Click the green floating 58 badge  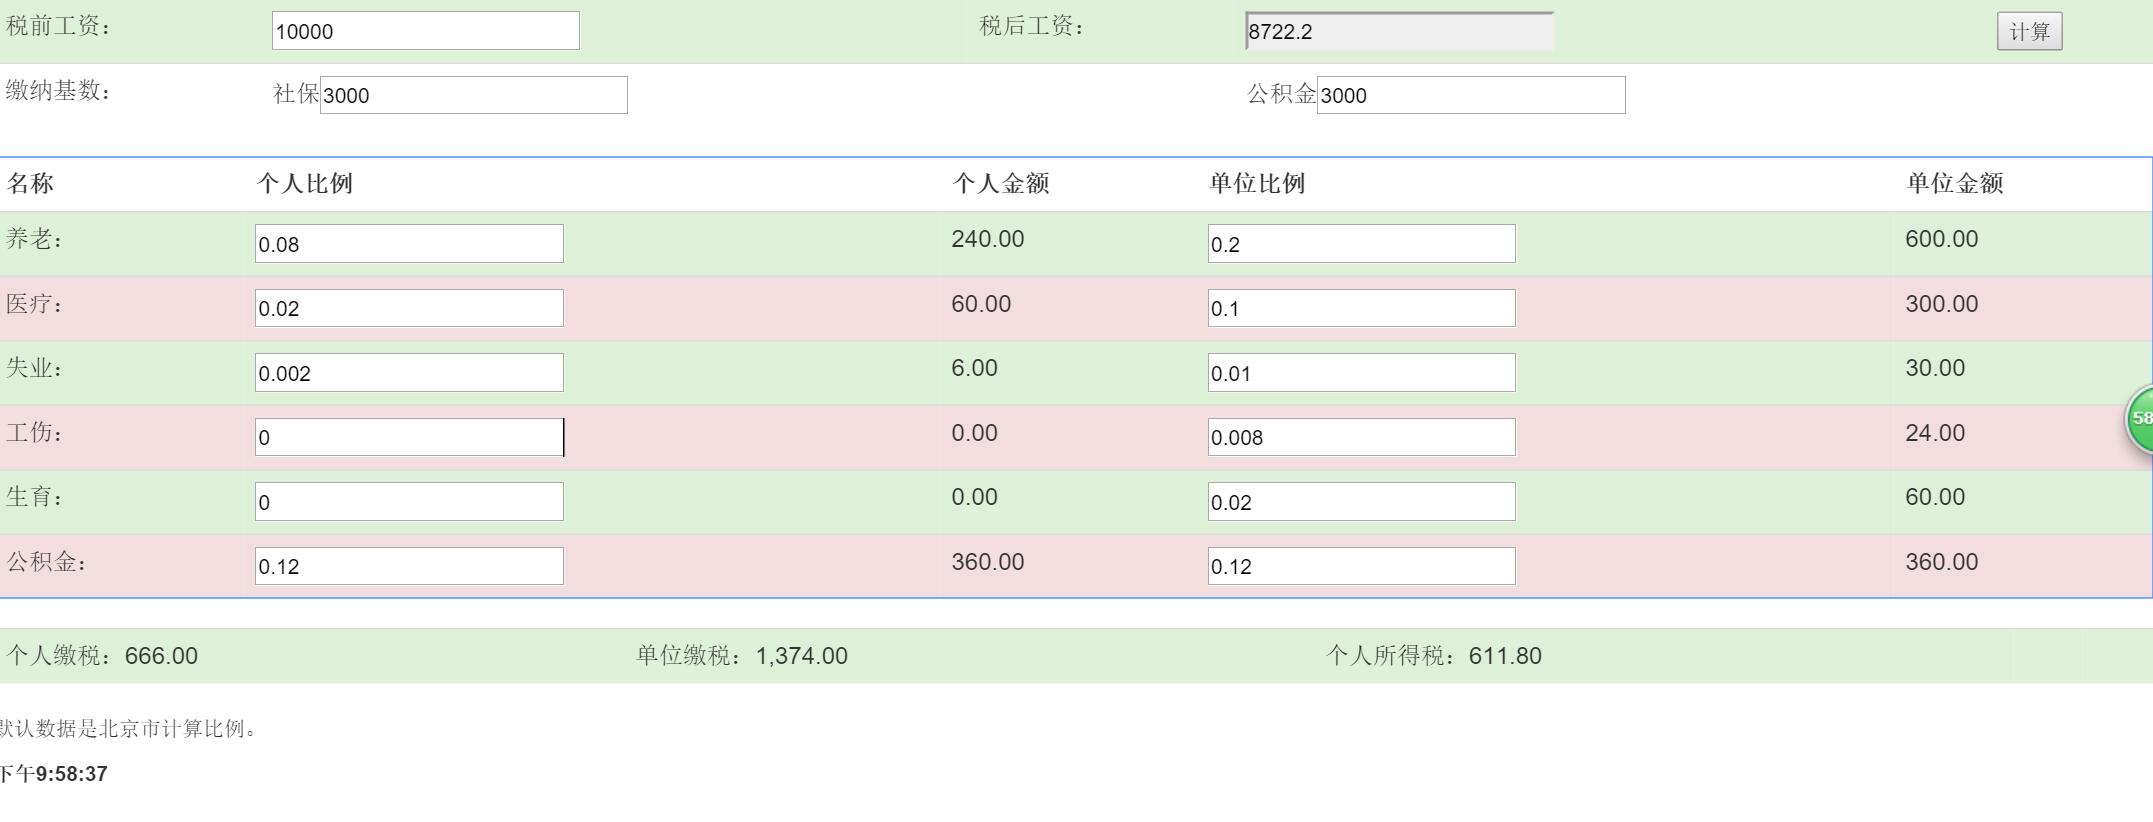point(2140,419)
